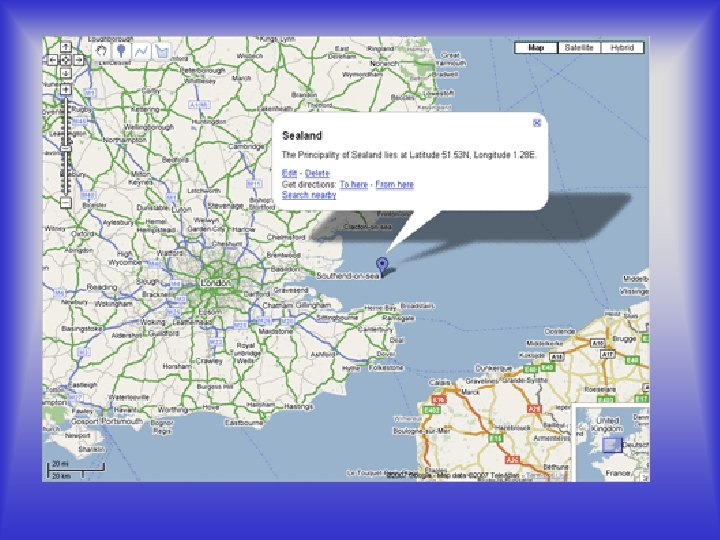Screen dimensions: 720x540
Task: Click the Hastings label on the map
Action: click(298, 407)
